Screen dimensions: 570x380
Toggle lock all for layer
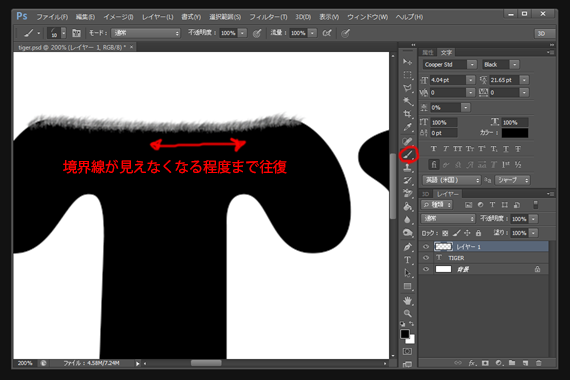tap(479, 233)
